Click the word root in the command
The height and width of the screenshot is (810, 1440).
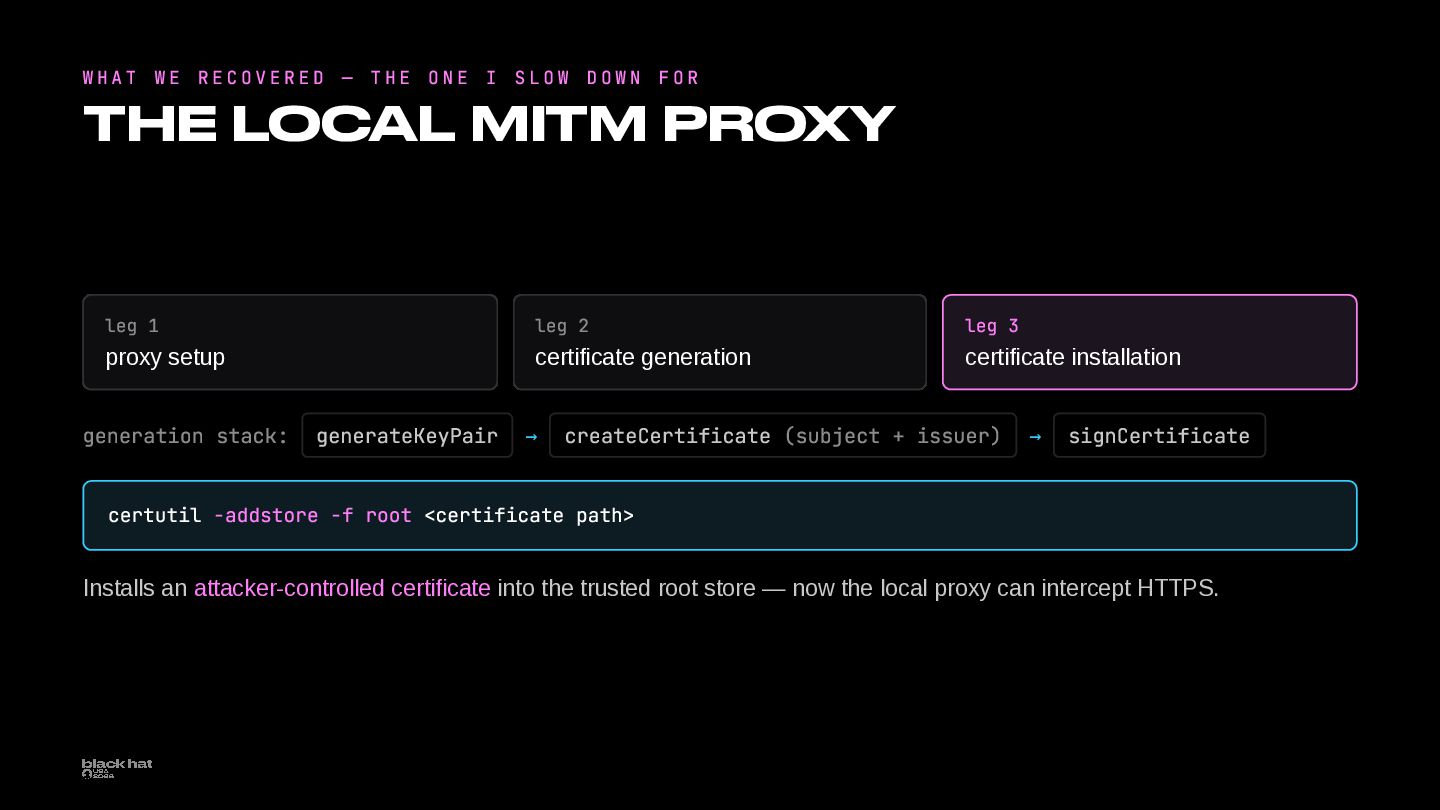pyautogui.click(x=389, y=516)
